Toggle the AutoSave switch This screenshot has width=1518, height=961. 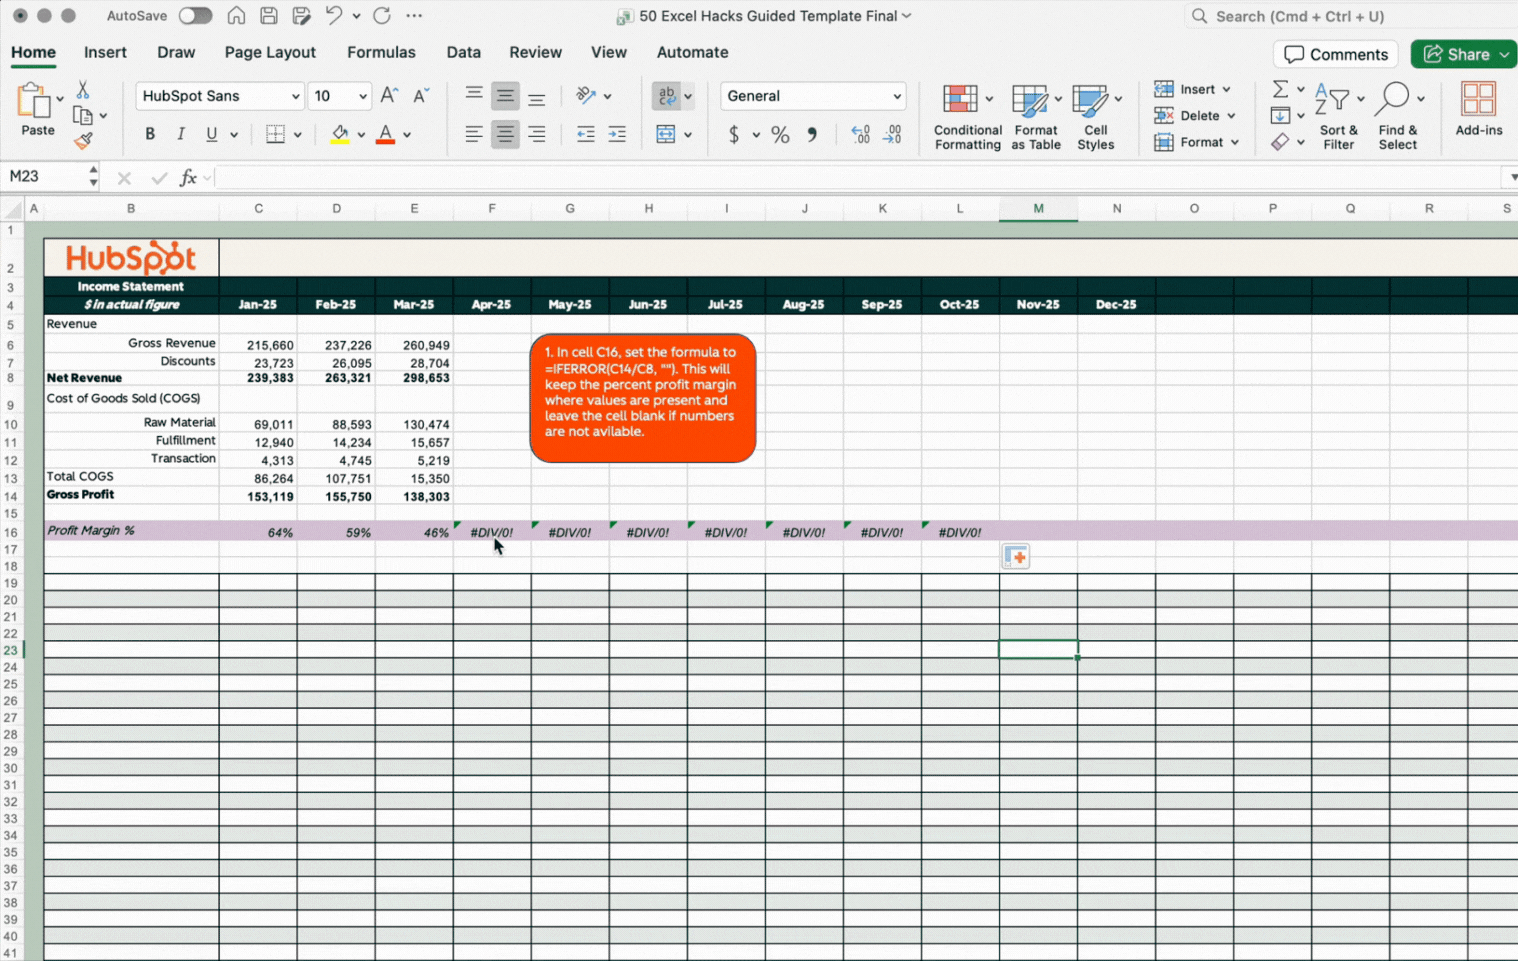coord(195,16)
